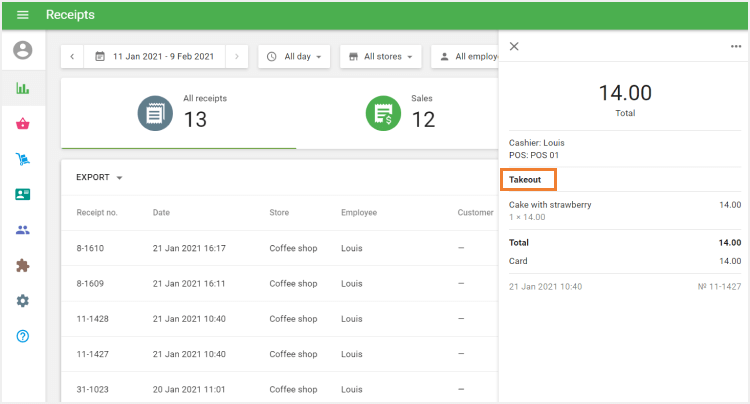
Task: Expand the EXPORT dropdown
Action: tap(99, 178)
